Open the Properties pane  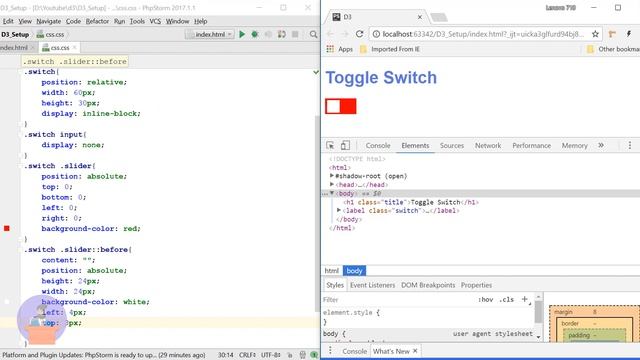coord(476,285)
